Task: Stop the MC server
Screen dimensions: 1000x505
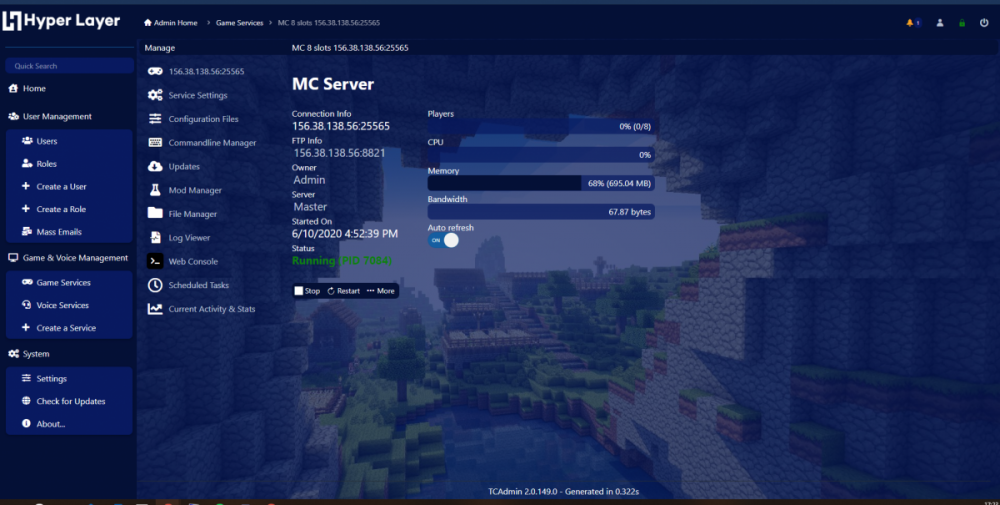Action: pos(307,291)
